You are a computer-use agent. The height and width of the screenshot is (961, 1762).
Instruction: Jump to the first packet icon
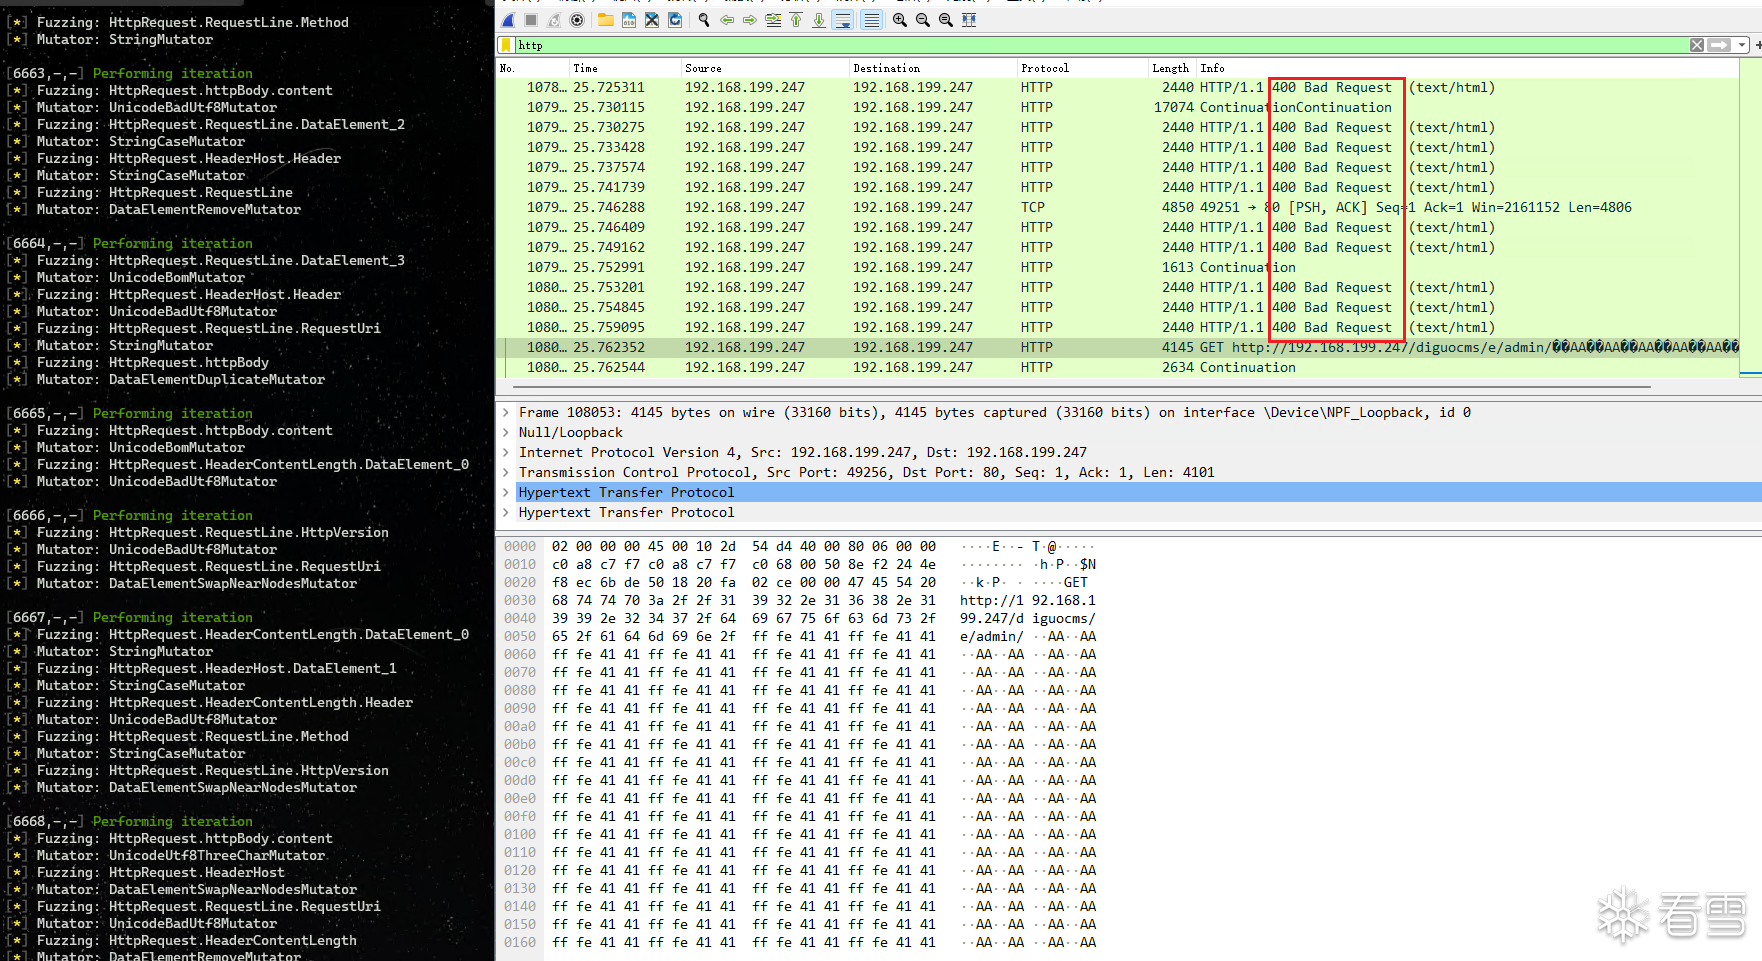[x=796, y=20]
